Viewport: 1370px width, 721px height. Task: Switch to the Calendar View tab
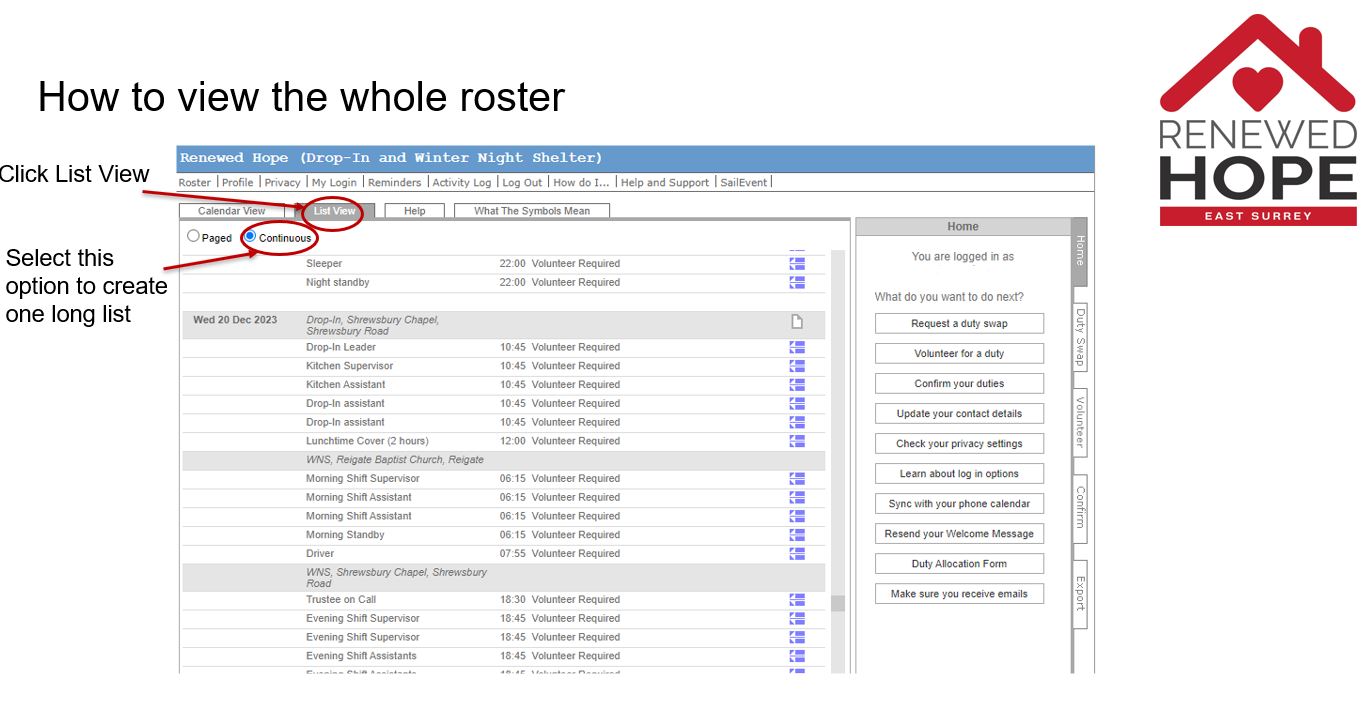[x=232, y=211]
